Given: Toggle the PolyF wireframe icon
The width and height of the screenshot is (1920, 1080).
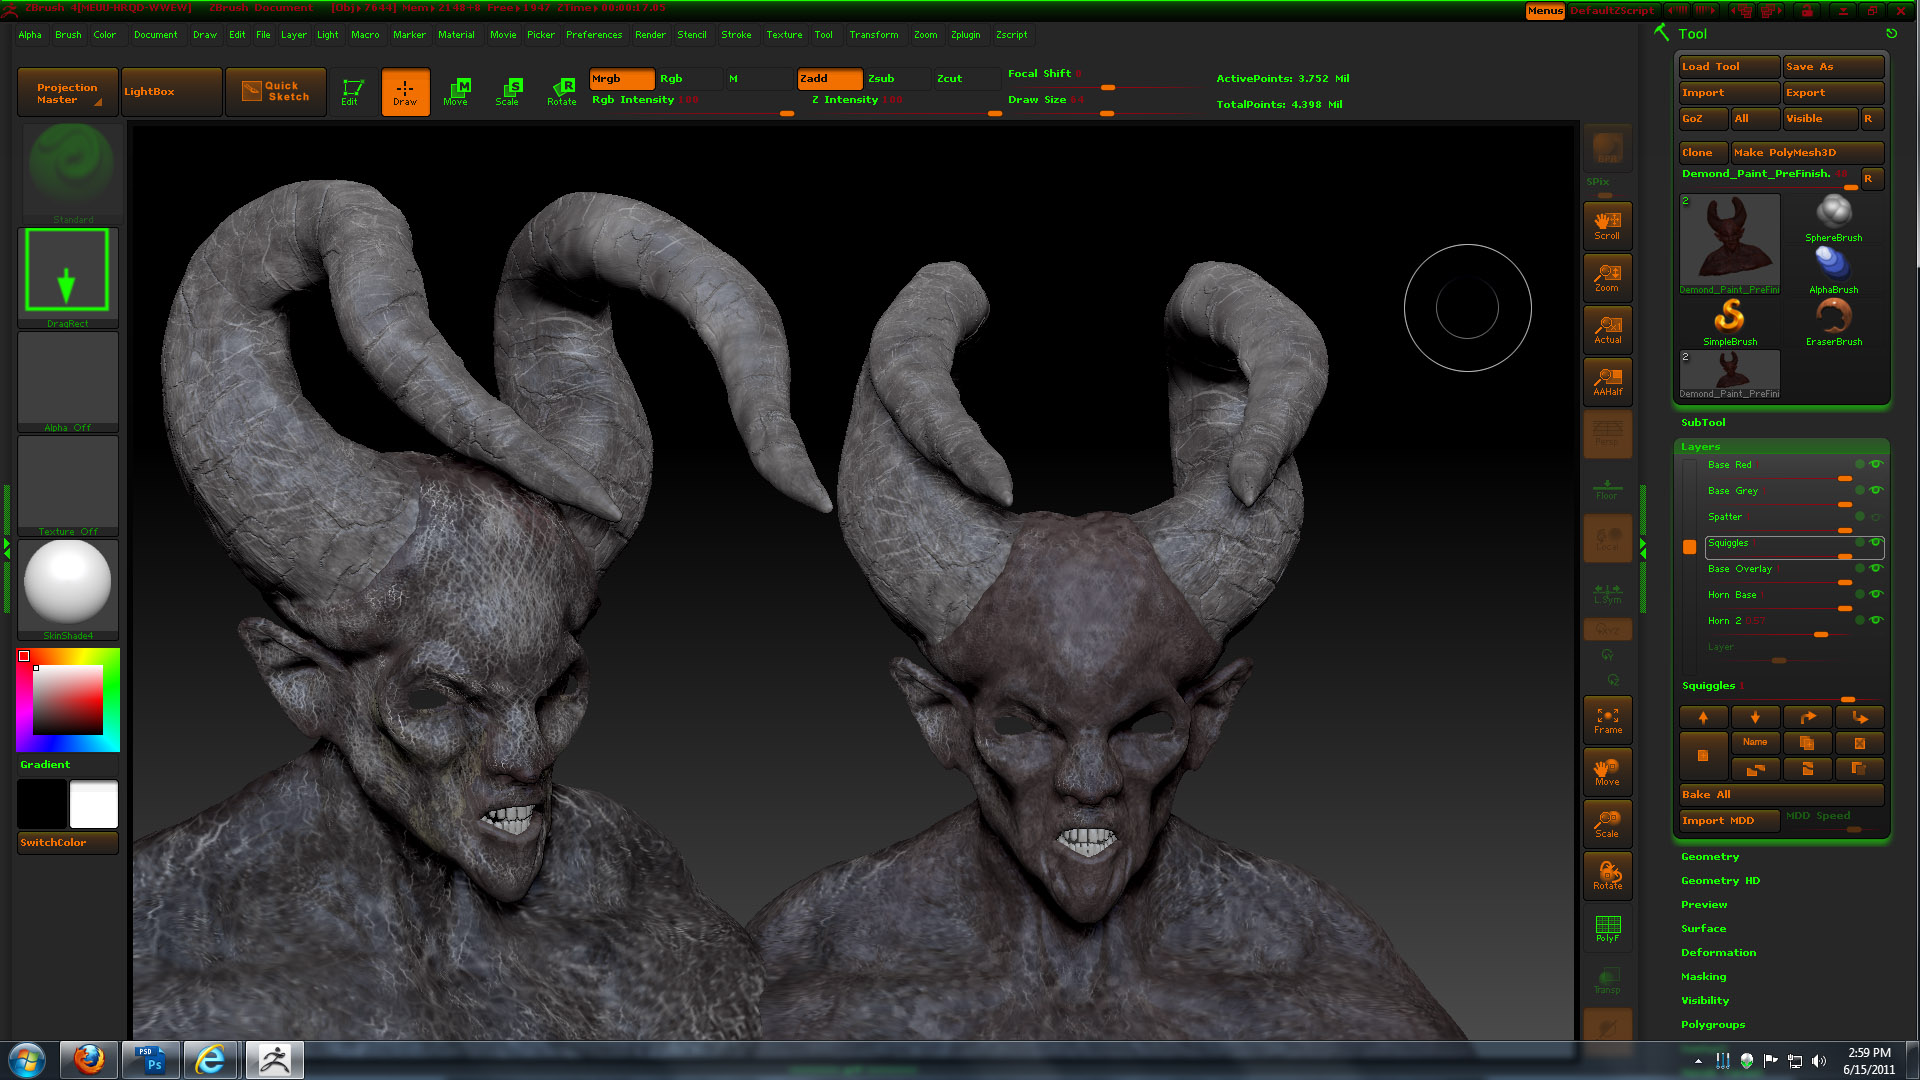Looking at the screenshot, I should 1607,928.
